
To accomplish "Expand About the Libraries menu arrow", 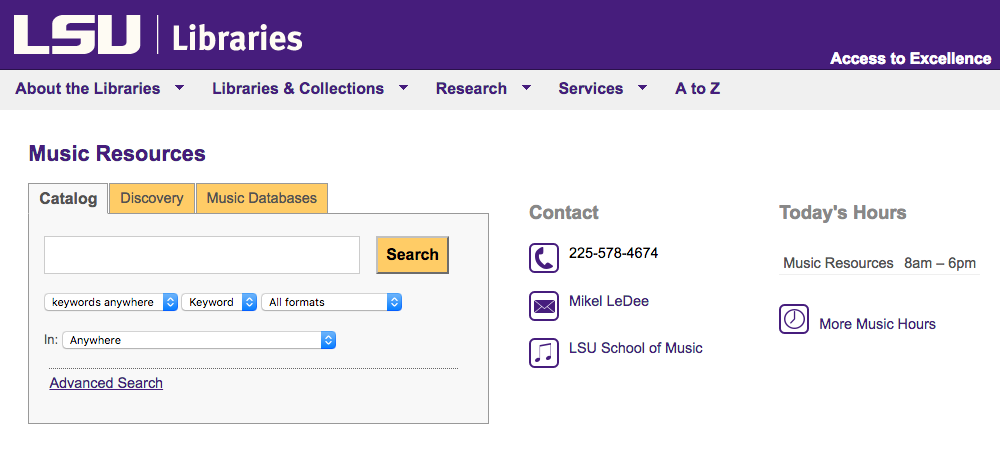I will coord(180,87).
